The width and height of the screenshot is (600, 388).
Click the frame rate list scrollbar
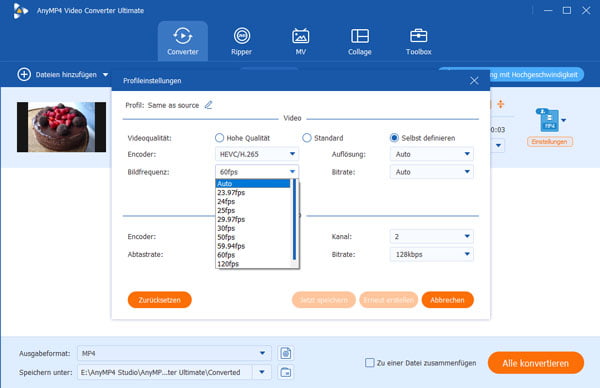pyautogui.click(x=294, y=220)
